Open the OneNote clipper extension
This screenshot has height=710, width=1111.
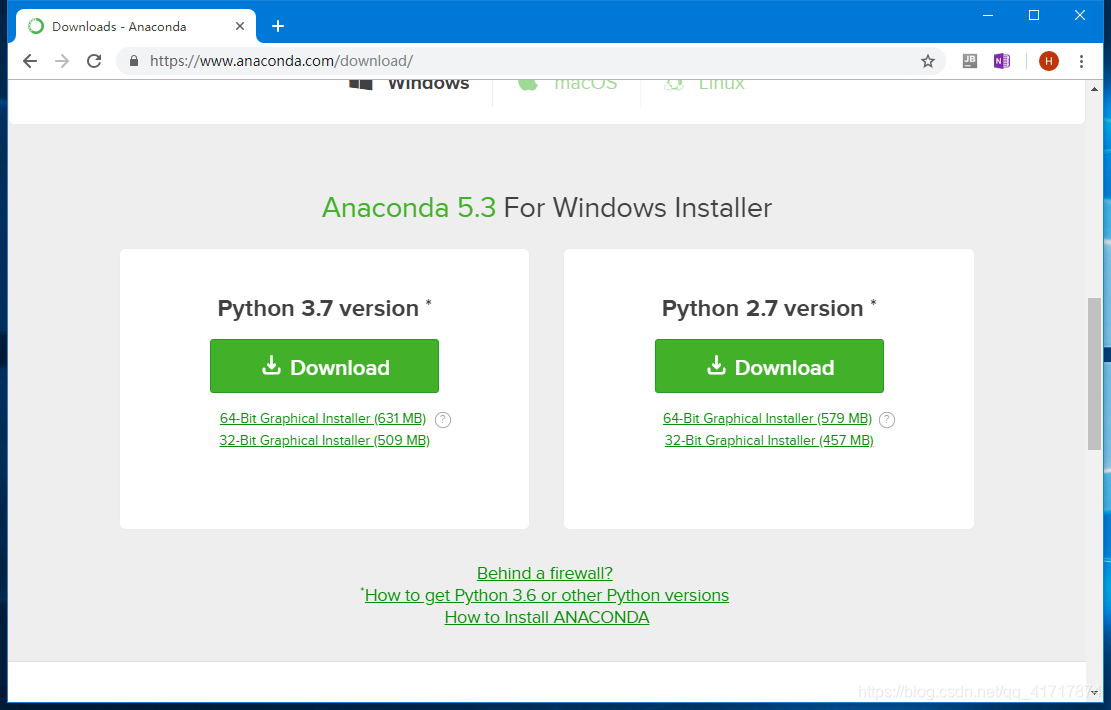pyautogui.click(x=1001, y=61)
